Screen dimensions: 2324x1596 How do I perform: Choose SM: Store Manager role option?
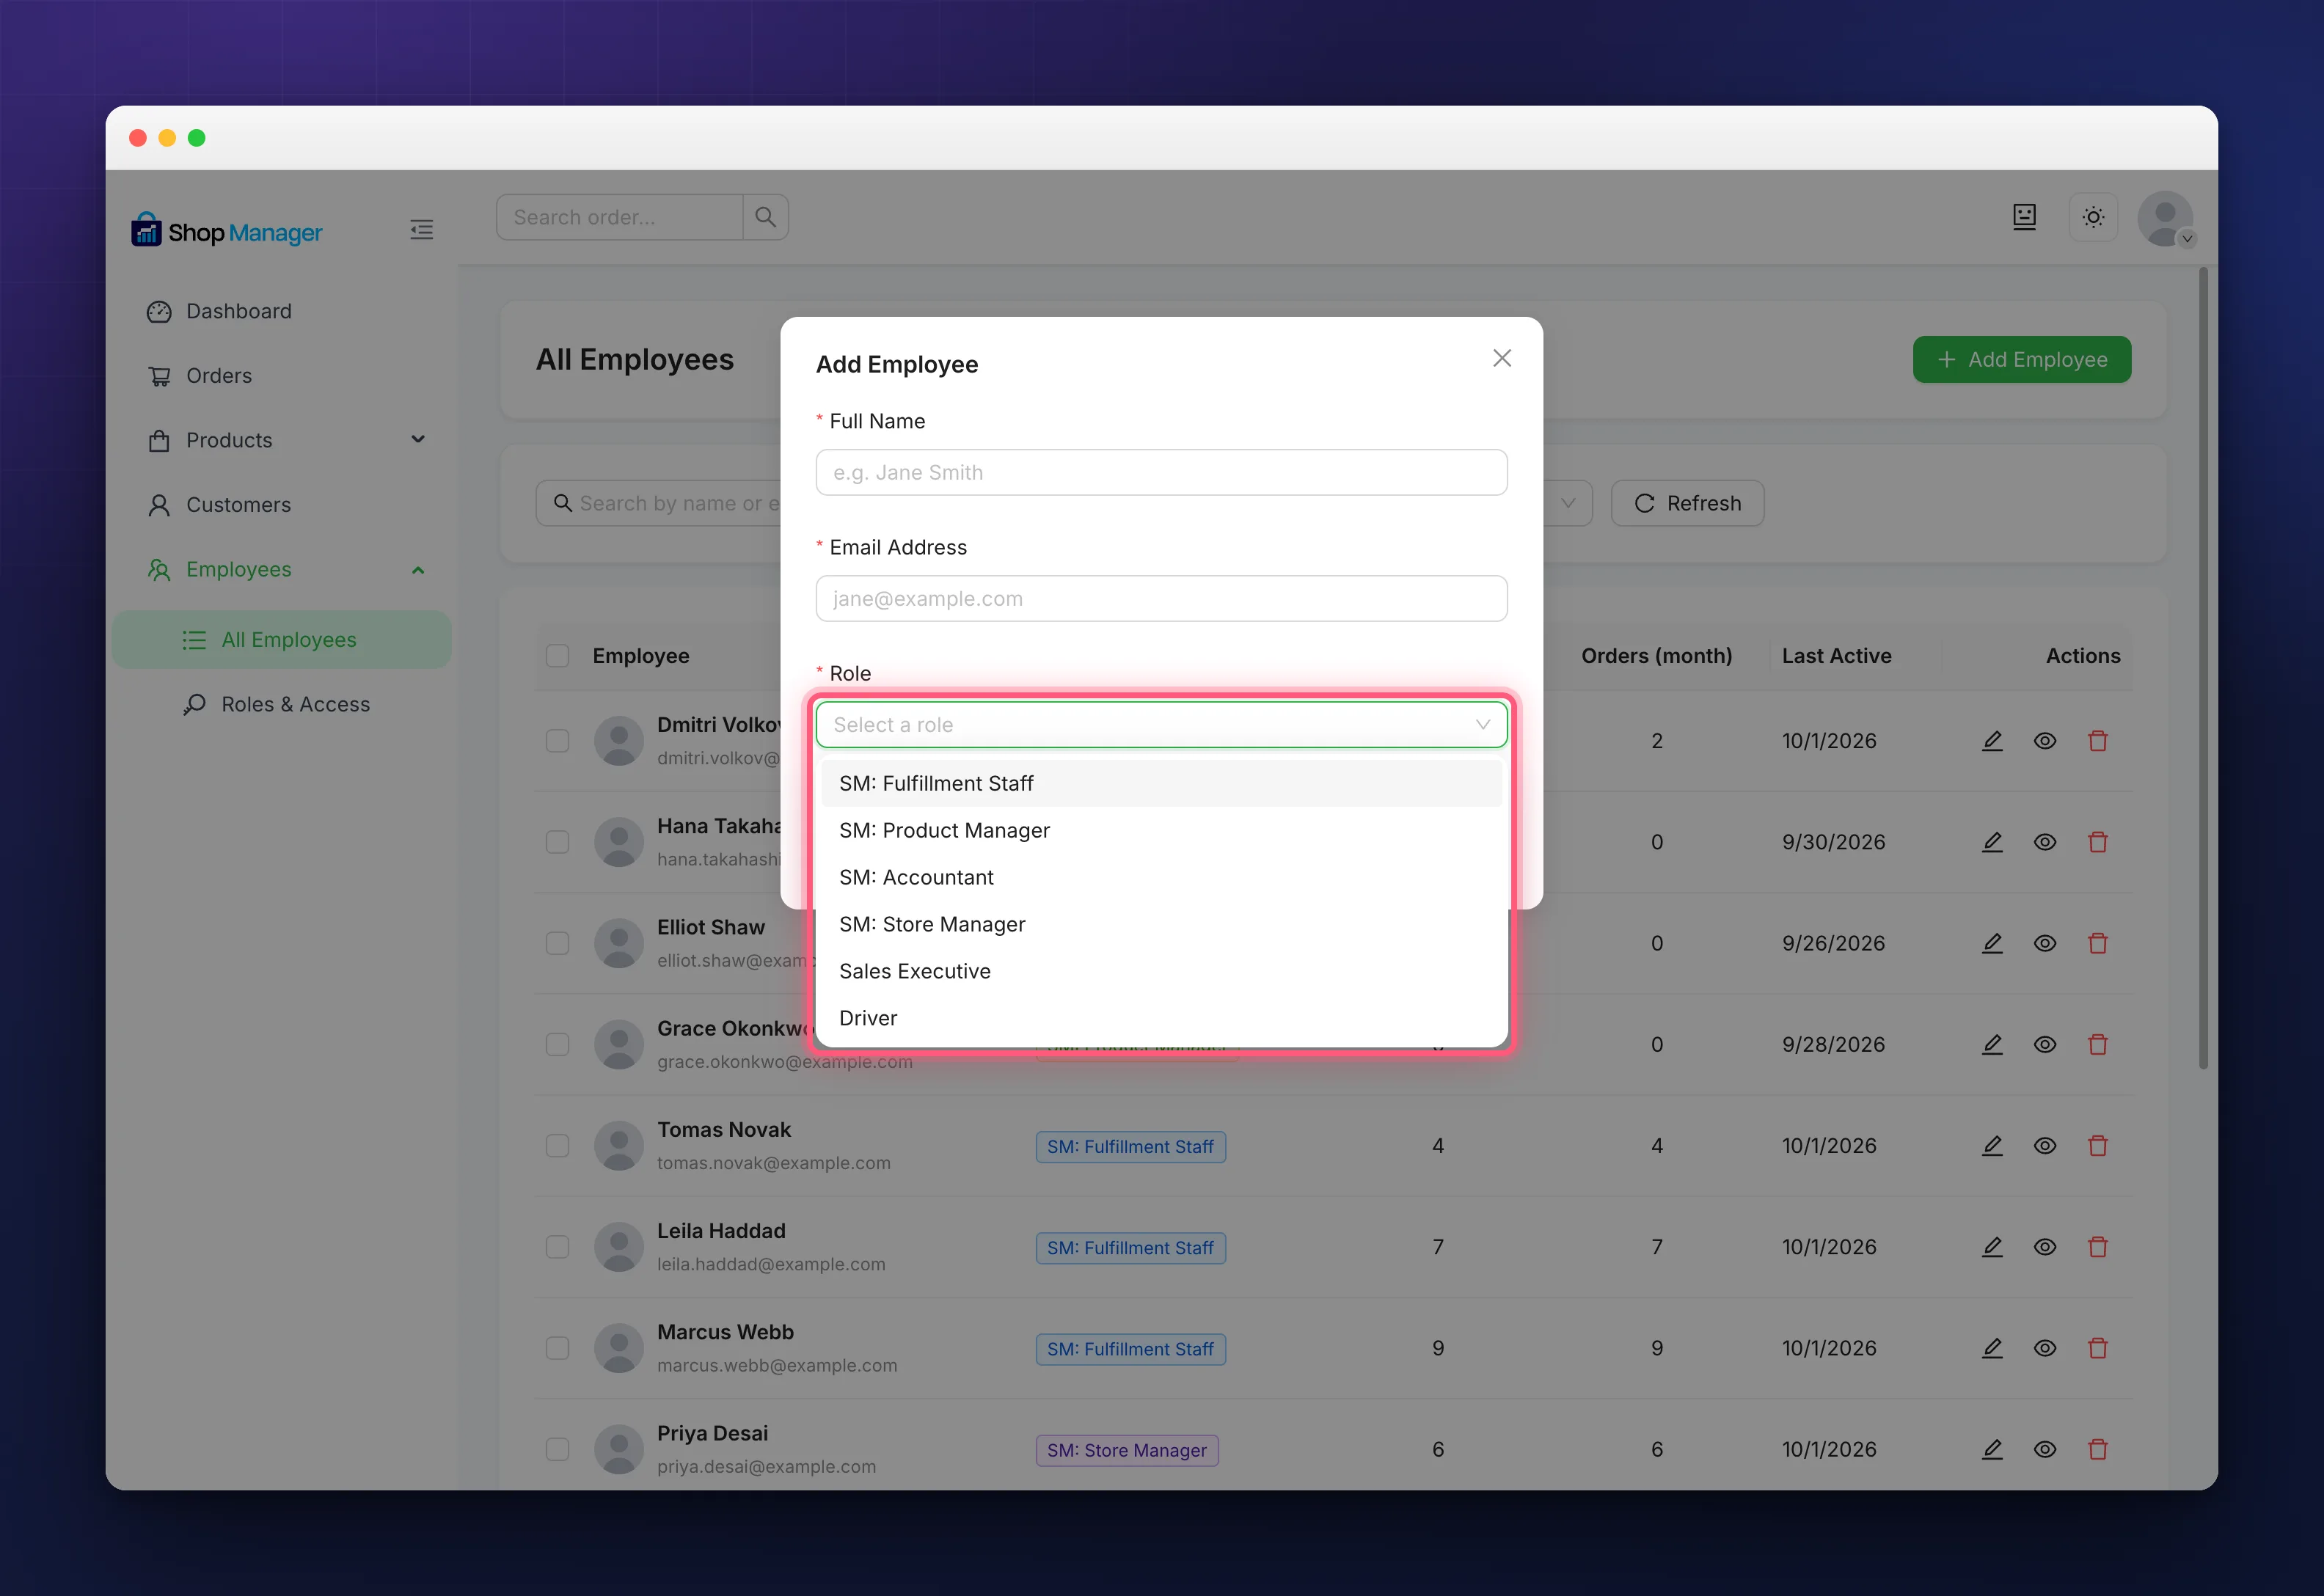[1161, 925]
